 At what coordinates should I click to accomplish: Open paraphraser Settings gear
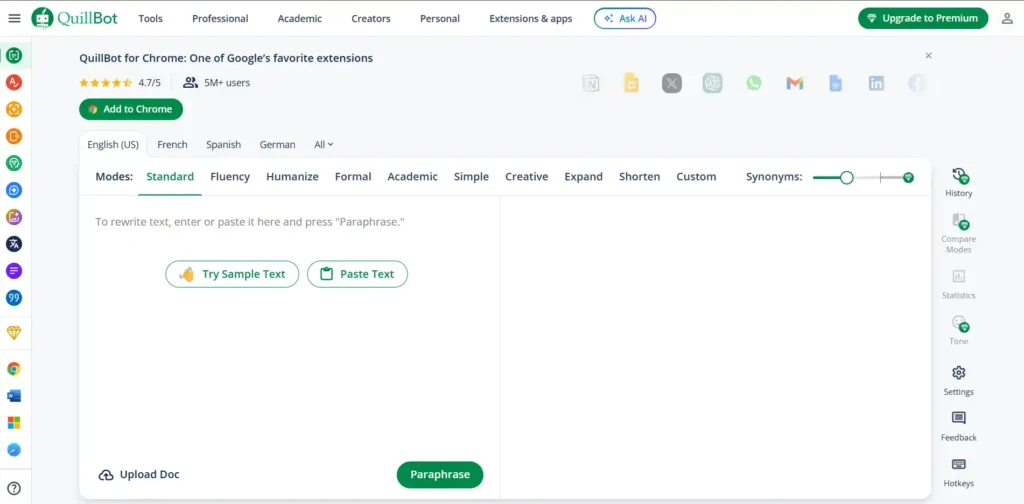[958, 379]
